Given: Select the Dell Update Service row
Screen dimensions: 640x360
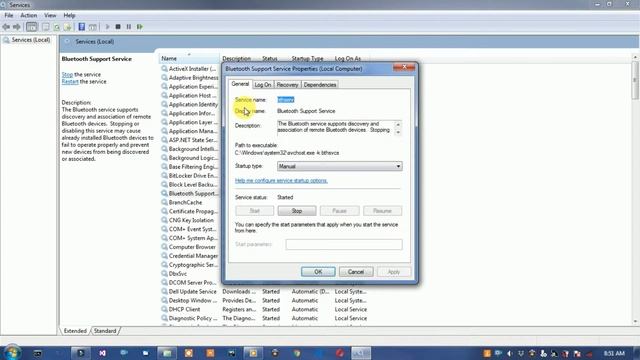Looking at the screenshot, I should (264, 291).
